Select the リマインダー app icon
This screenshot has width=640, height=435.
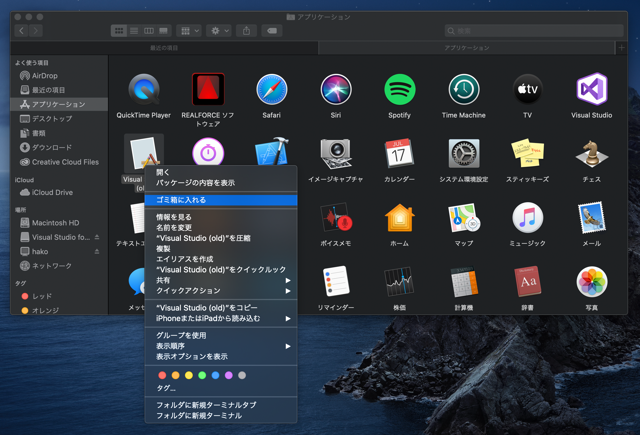click(336, 282)
